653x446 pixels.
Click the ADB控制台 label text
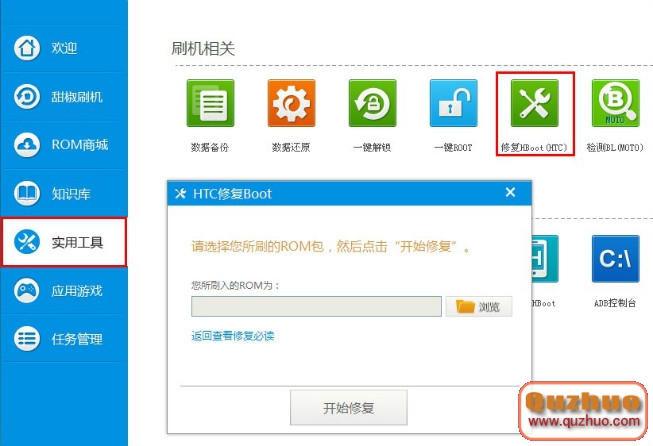tap(615, 303)
